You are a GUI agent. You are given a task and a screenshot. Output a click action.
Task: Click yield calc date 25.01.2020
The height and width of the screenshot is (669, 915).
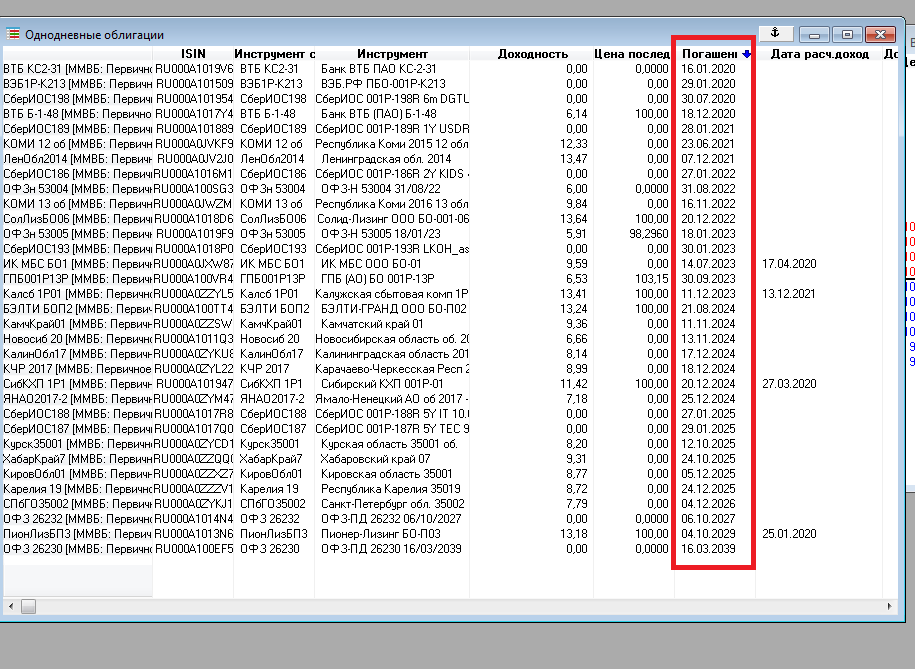point(789,534)
